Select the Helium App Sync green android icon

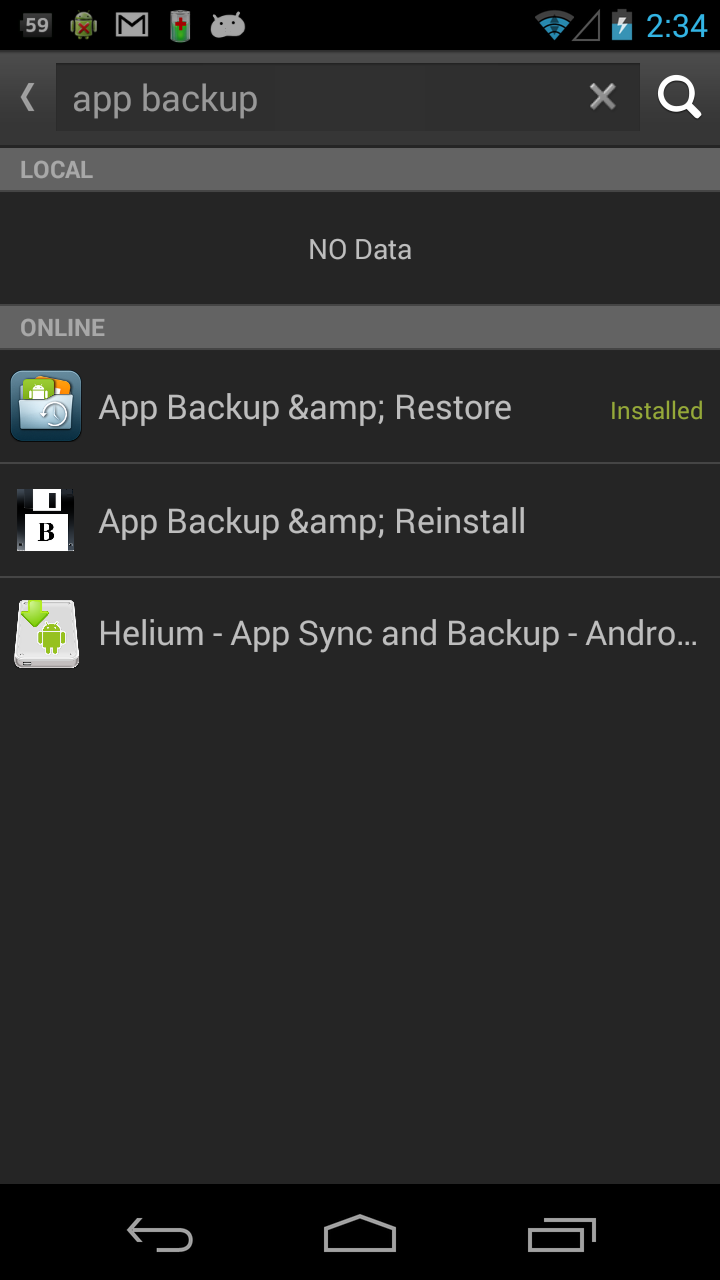coord(46,633)
